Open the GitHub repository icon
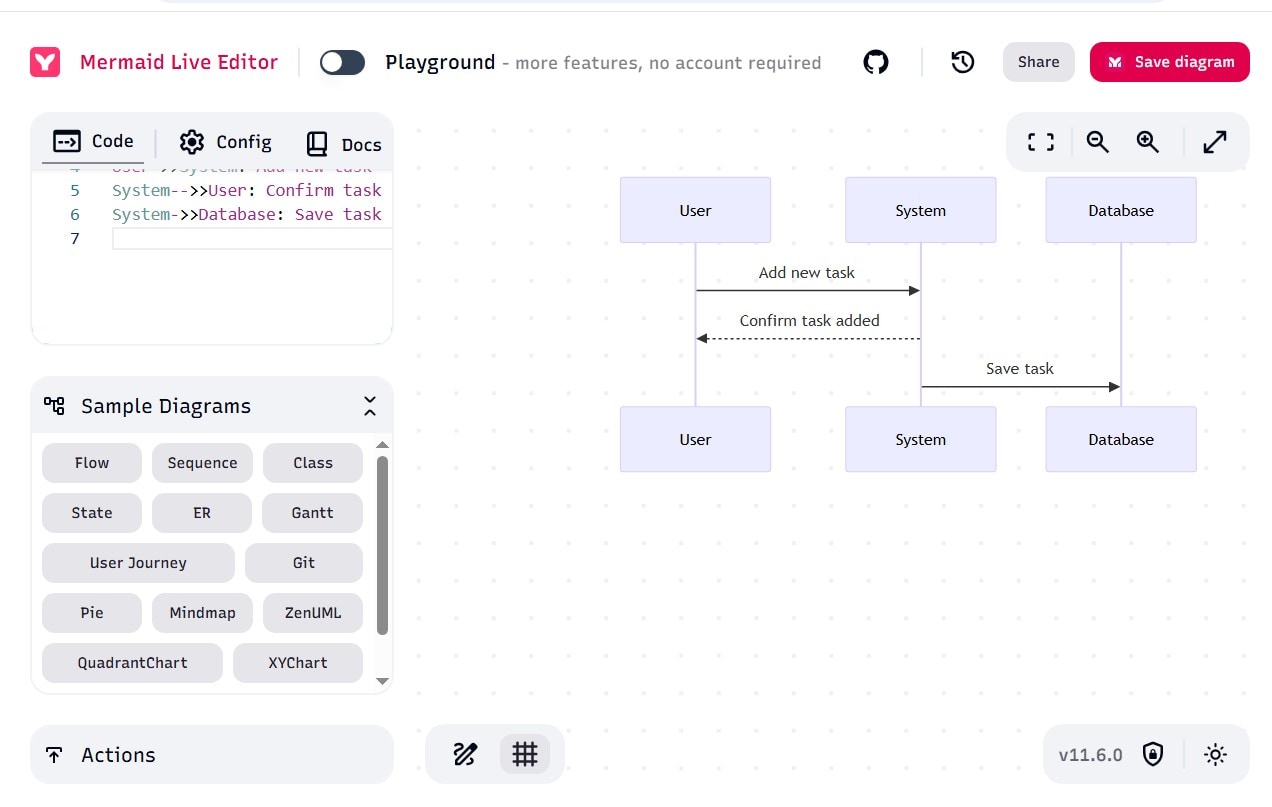 (x=876, y=62)
